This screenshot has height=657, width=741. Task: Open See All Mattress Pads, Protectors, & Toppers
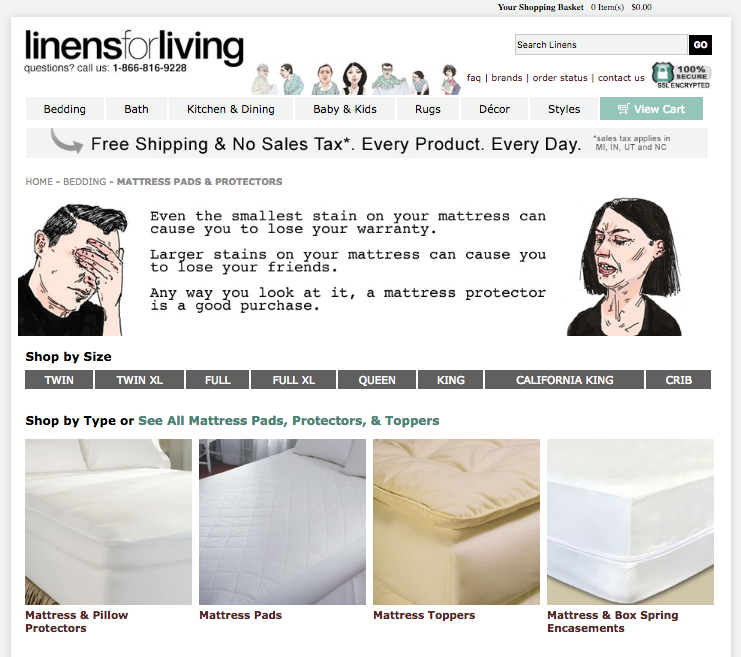coord(288,421)
